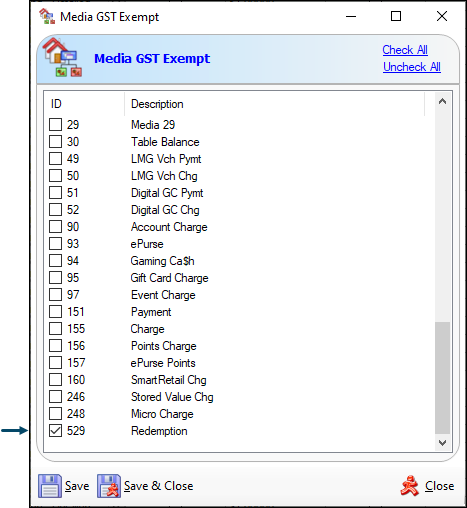Click the scrollbar down arrow

click(x=442, y=443)
